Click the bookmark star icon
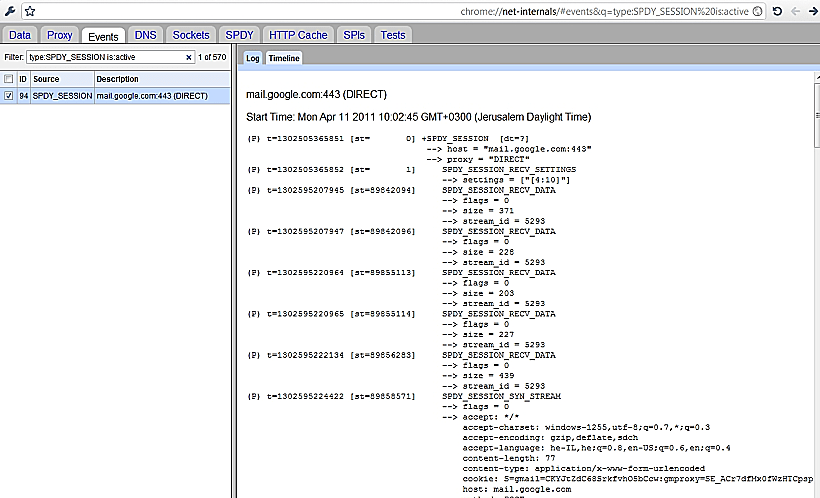The width and height of the screenshot is (820, 498). (30, 11)
